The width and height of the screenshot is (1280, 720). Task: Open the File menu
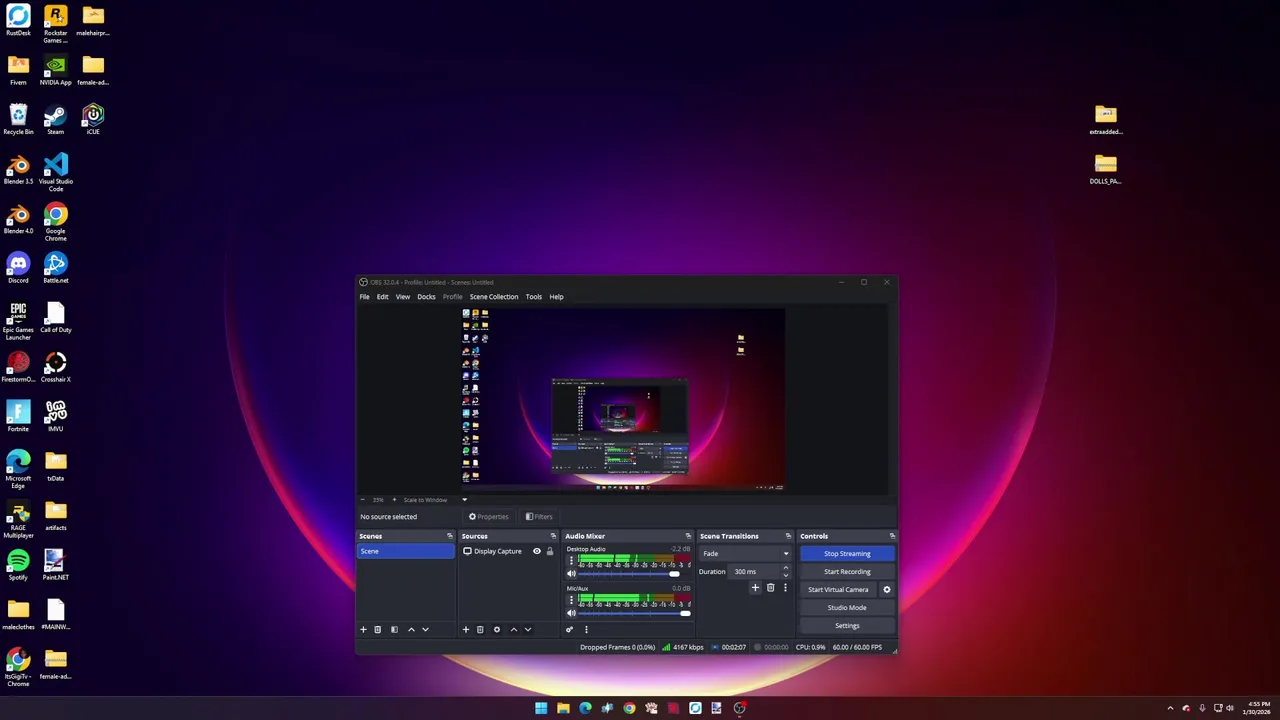(x=365, y=297)
